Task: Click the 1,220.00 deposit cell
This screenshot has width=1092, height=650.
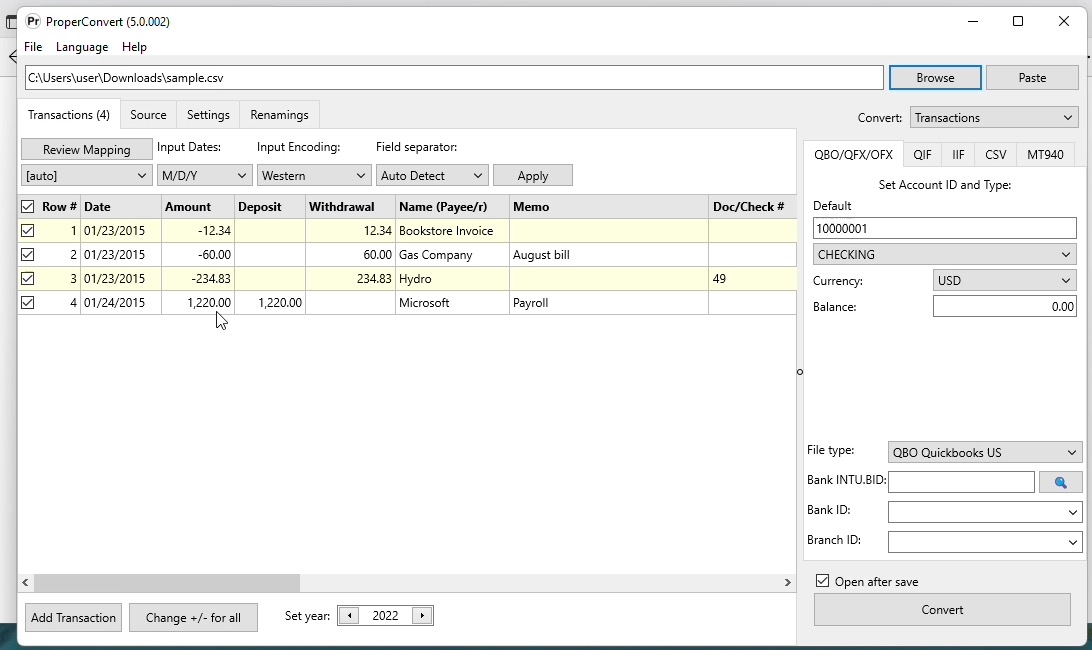Action: coord(270,303)
